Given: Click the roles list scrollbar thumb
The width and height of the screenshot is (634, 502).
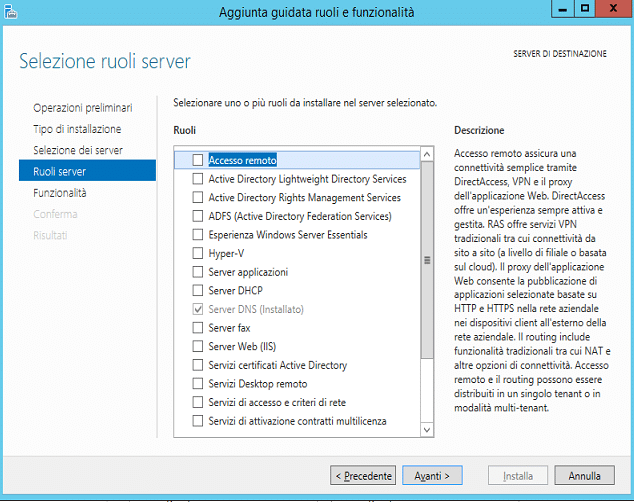Looking at the screenshot, I should coord(427,259).
